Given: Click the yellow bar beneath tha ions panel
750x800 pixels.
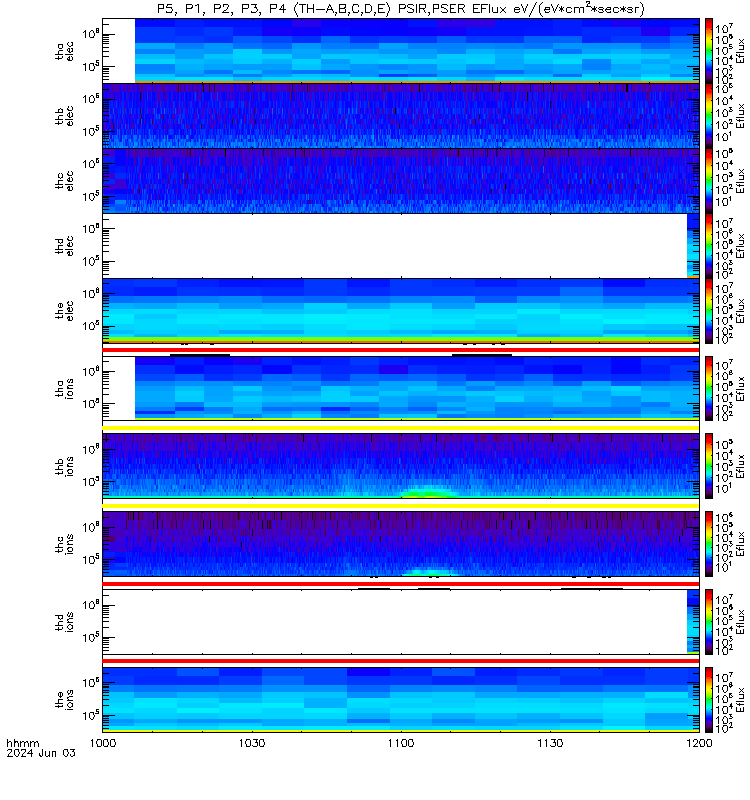Looking at the screenshot, I should click(x=401, y=428).
